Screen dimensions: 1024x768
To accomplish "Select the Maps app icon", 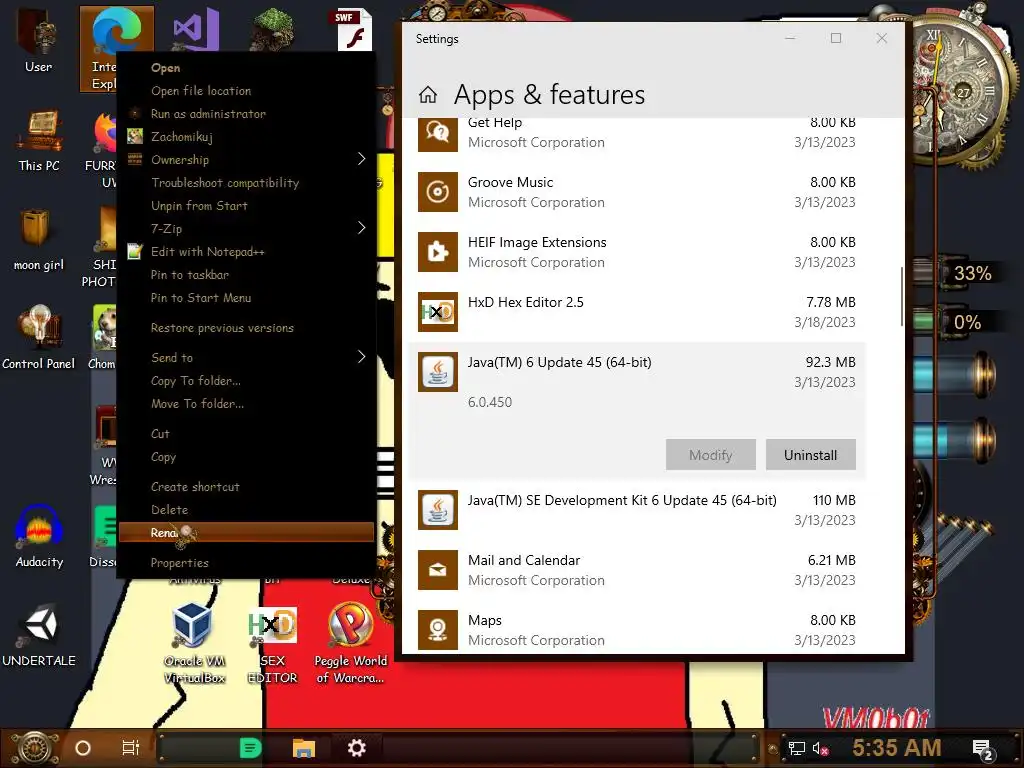I will 438,630.
